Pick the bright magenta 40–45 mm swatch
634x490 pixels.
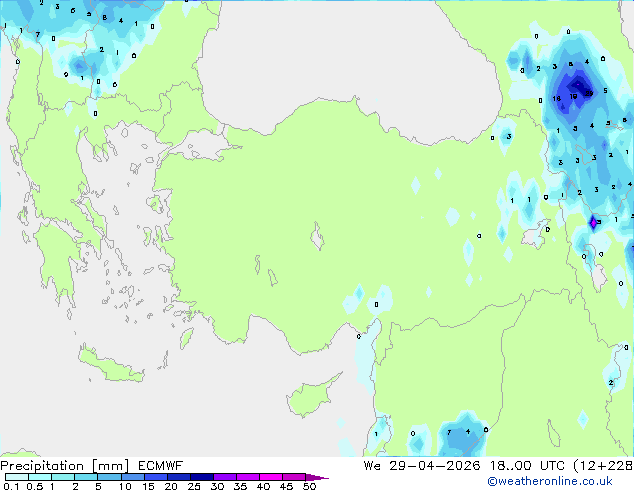(271, 477)
